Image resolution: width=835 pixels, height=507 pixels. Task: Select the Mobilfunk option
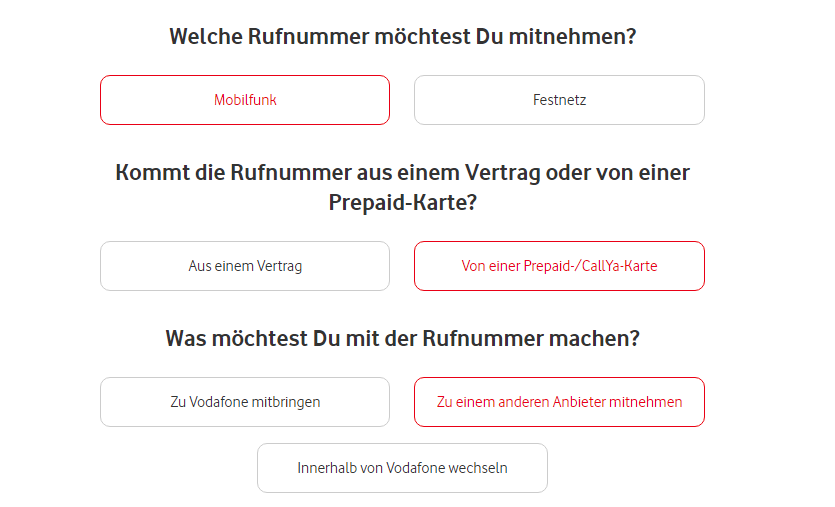click(x=245, y=100)
